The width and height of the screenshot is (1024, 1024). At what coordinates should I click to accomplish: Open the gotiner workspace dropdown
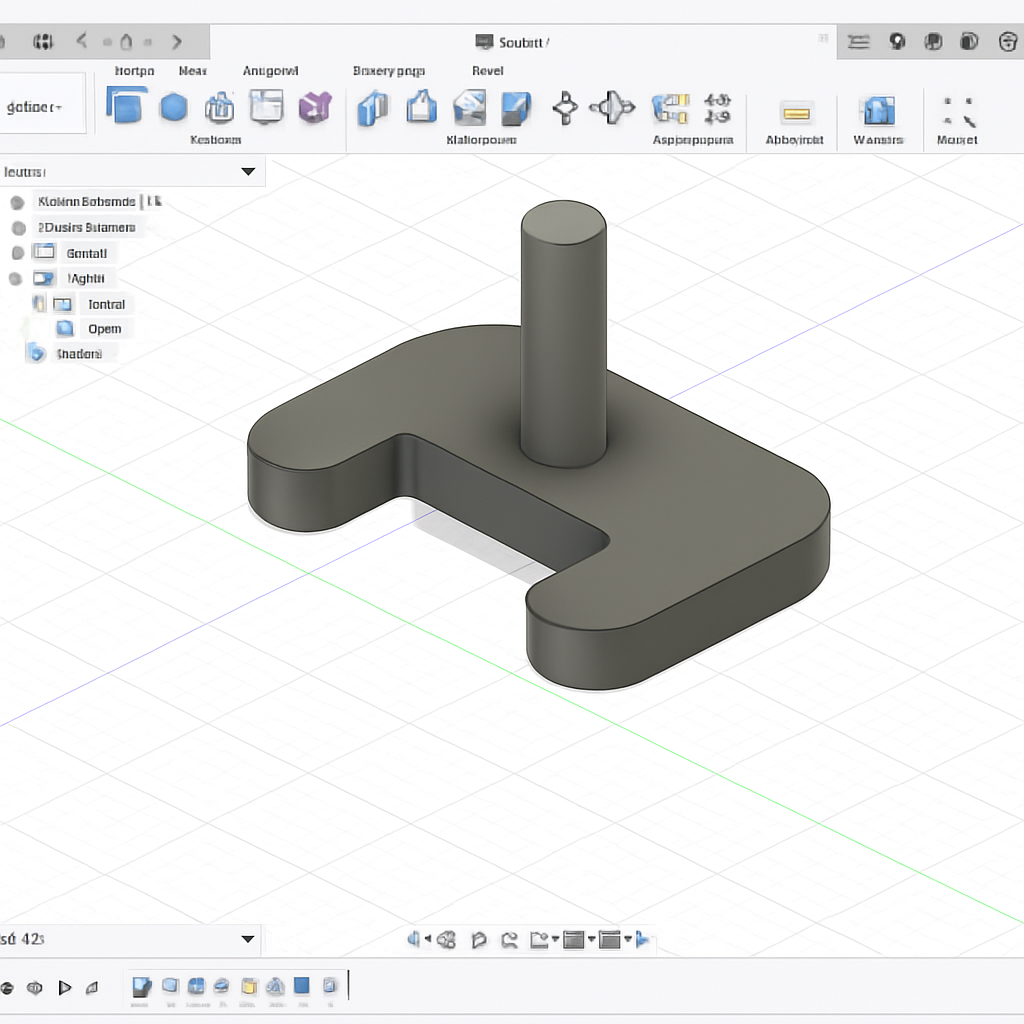pos(36,107)
